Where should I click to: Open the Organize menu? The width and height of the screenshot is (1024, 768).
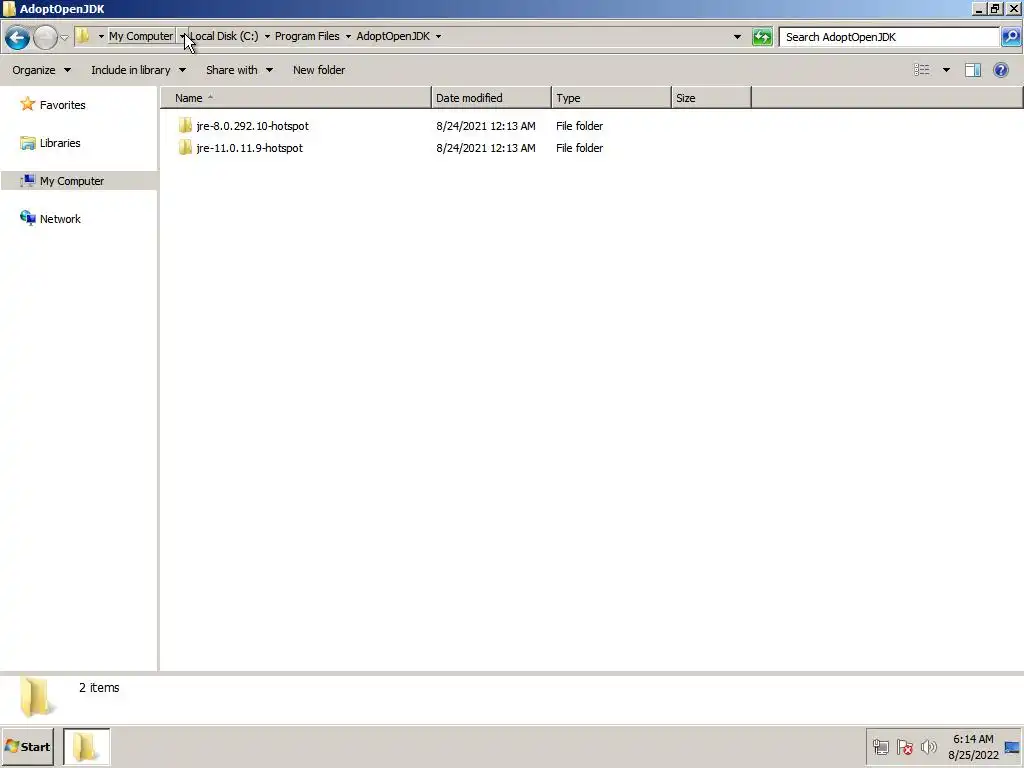(41, 70)
